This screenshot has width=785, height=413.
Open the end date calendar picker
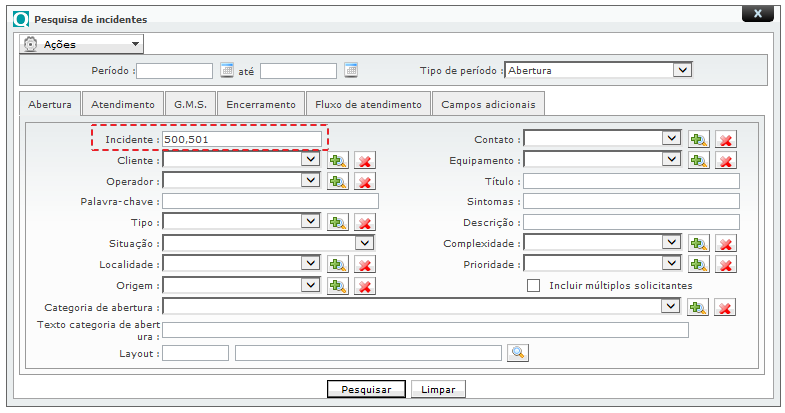click(x=351, y=70)
